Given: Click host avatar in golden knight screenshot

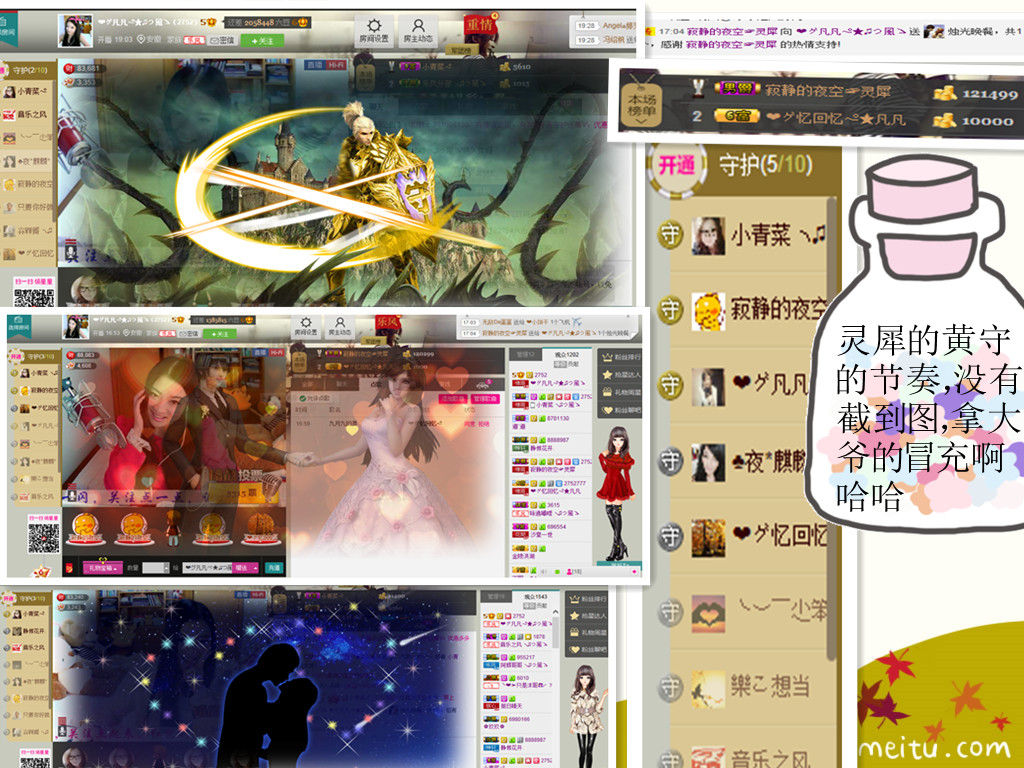Looking at the screenshot, I should 75,31.
